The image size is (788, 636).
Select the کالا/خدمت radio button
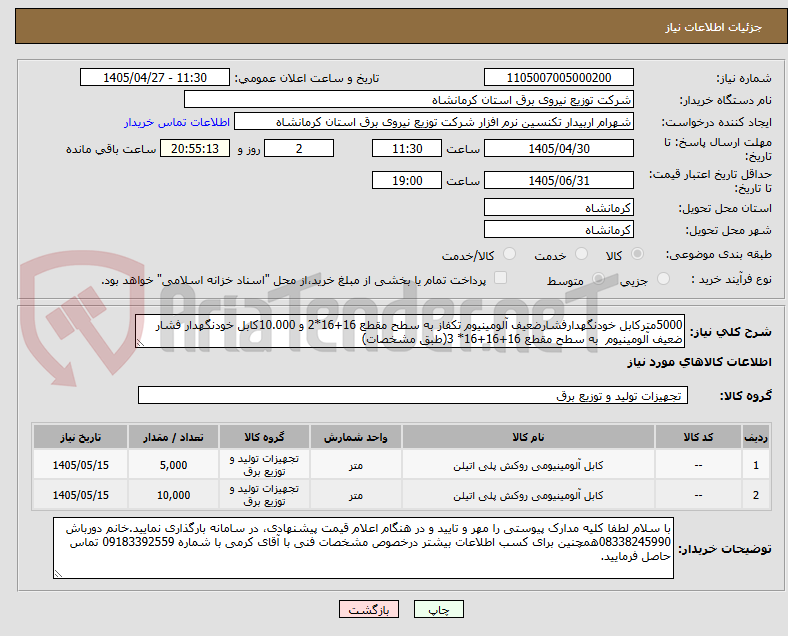tap(509, 254)
